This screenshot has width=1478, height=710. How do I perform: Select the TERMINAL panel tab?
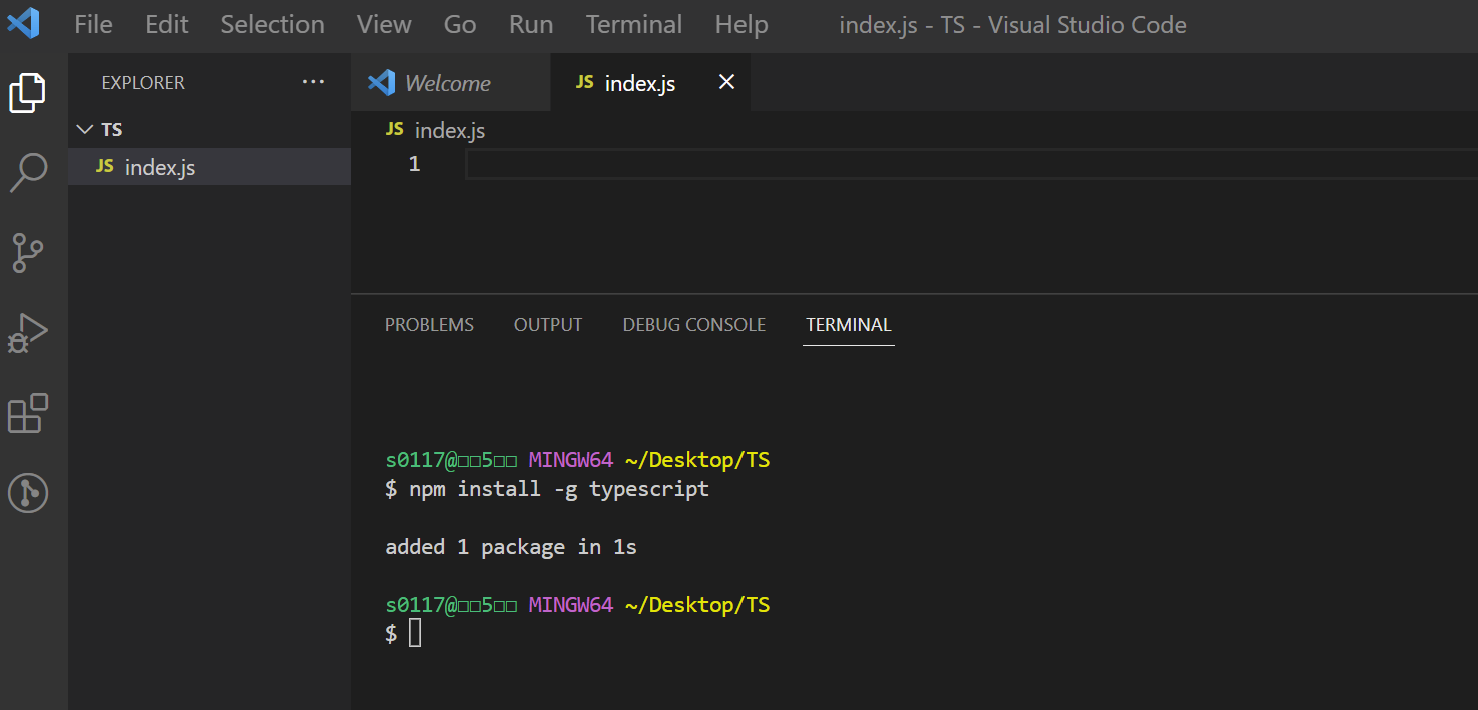coord(849,325)
